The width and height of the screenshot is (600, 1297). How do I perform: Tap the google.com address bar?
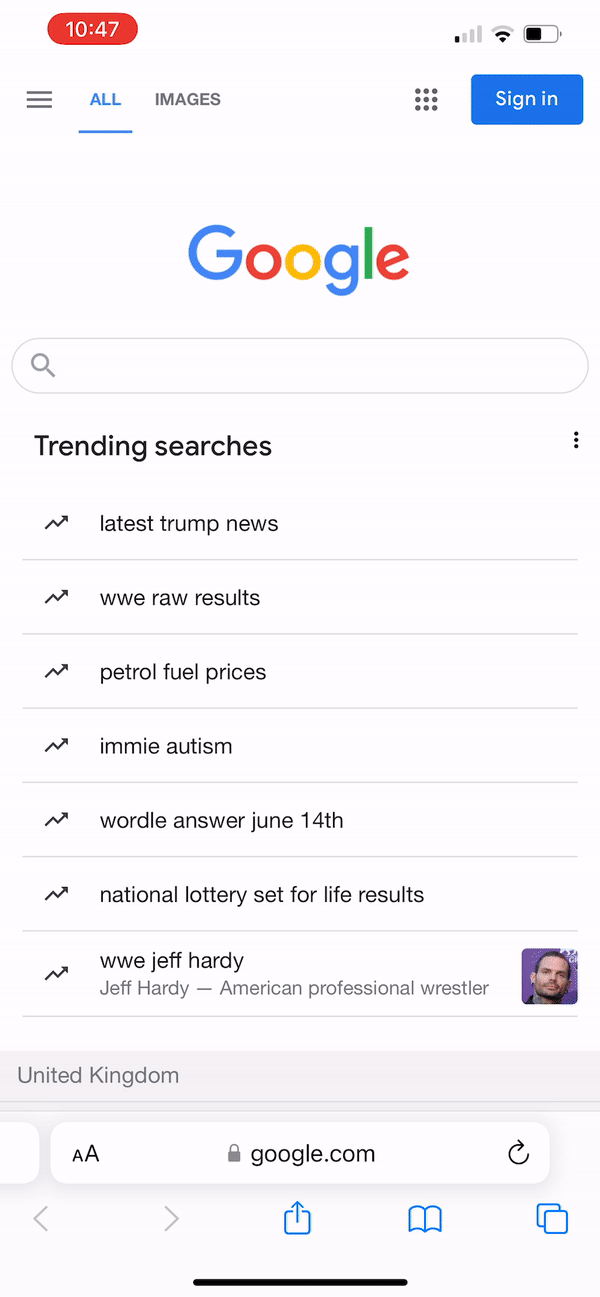pyautogui.click(x=302, y=1154)
